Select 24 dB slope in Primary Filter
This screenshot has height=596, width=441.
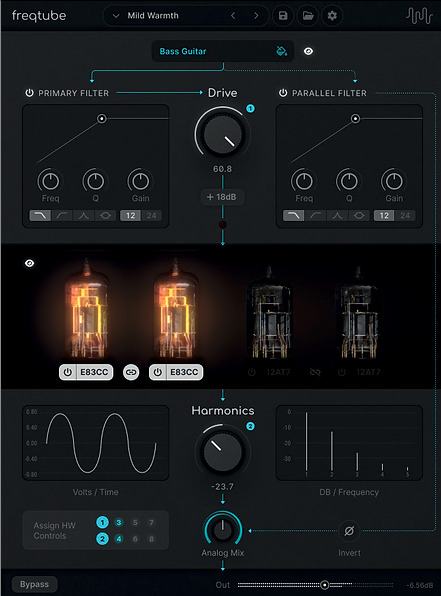[151, 216]
